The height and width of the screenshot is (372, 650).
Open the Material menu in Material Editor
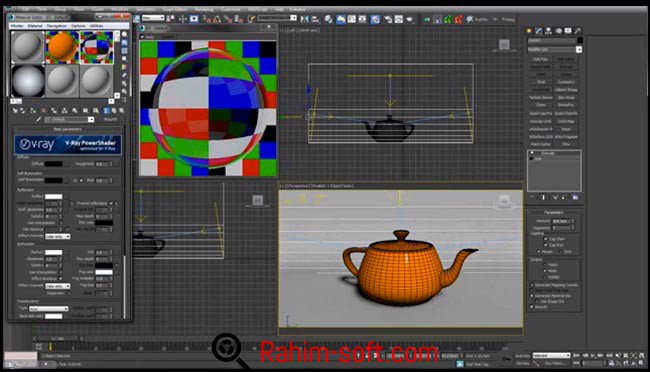(35, 26)
